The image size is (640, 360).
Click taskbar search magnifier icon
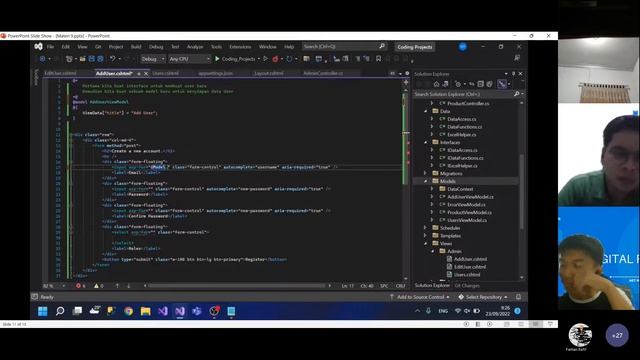(60, 311)
